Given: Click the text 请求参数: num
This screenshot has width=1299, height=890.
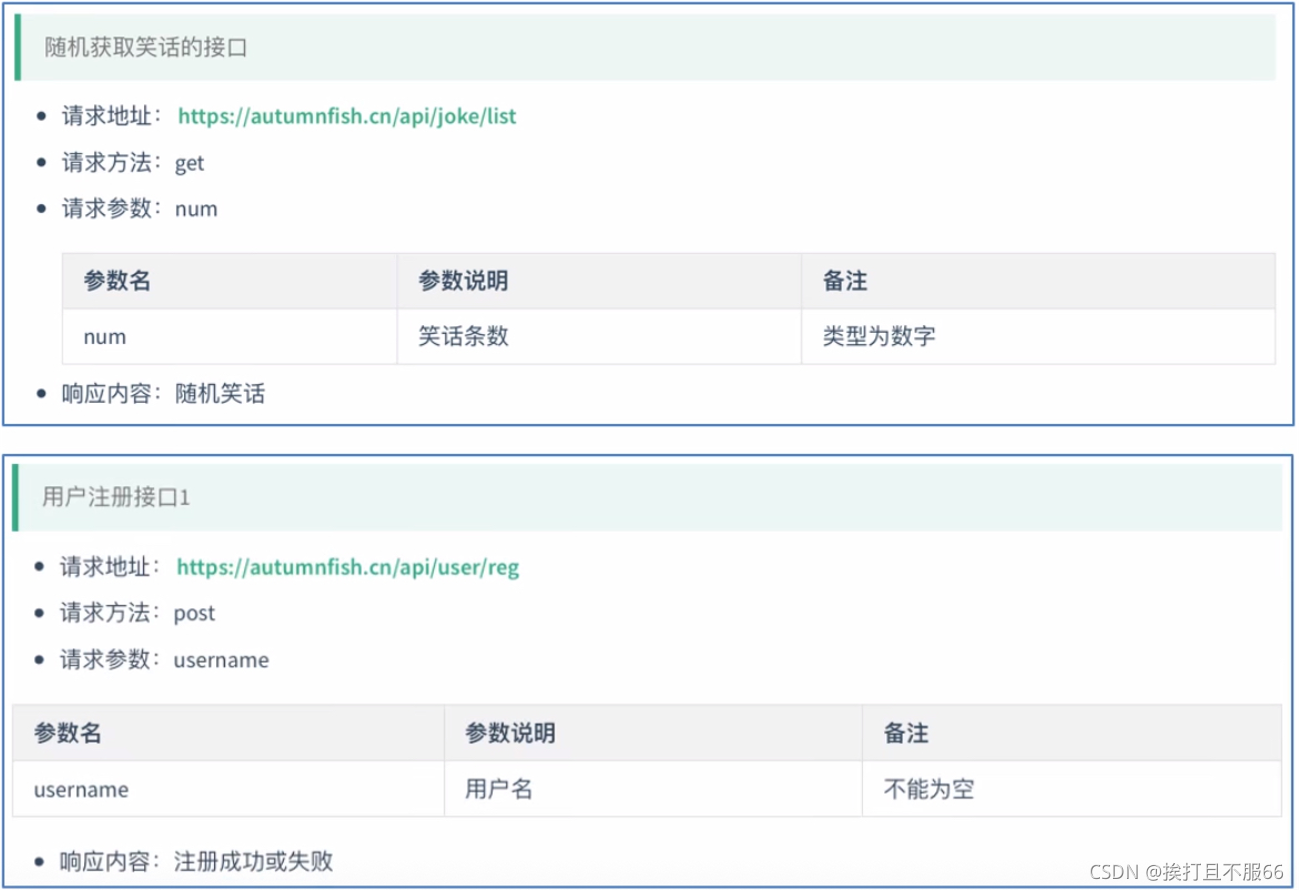Looking at the screenshot, I should 139,209.
